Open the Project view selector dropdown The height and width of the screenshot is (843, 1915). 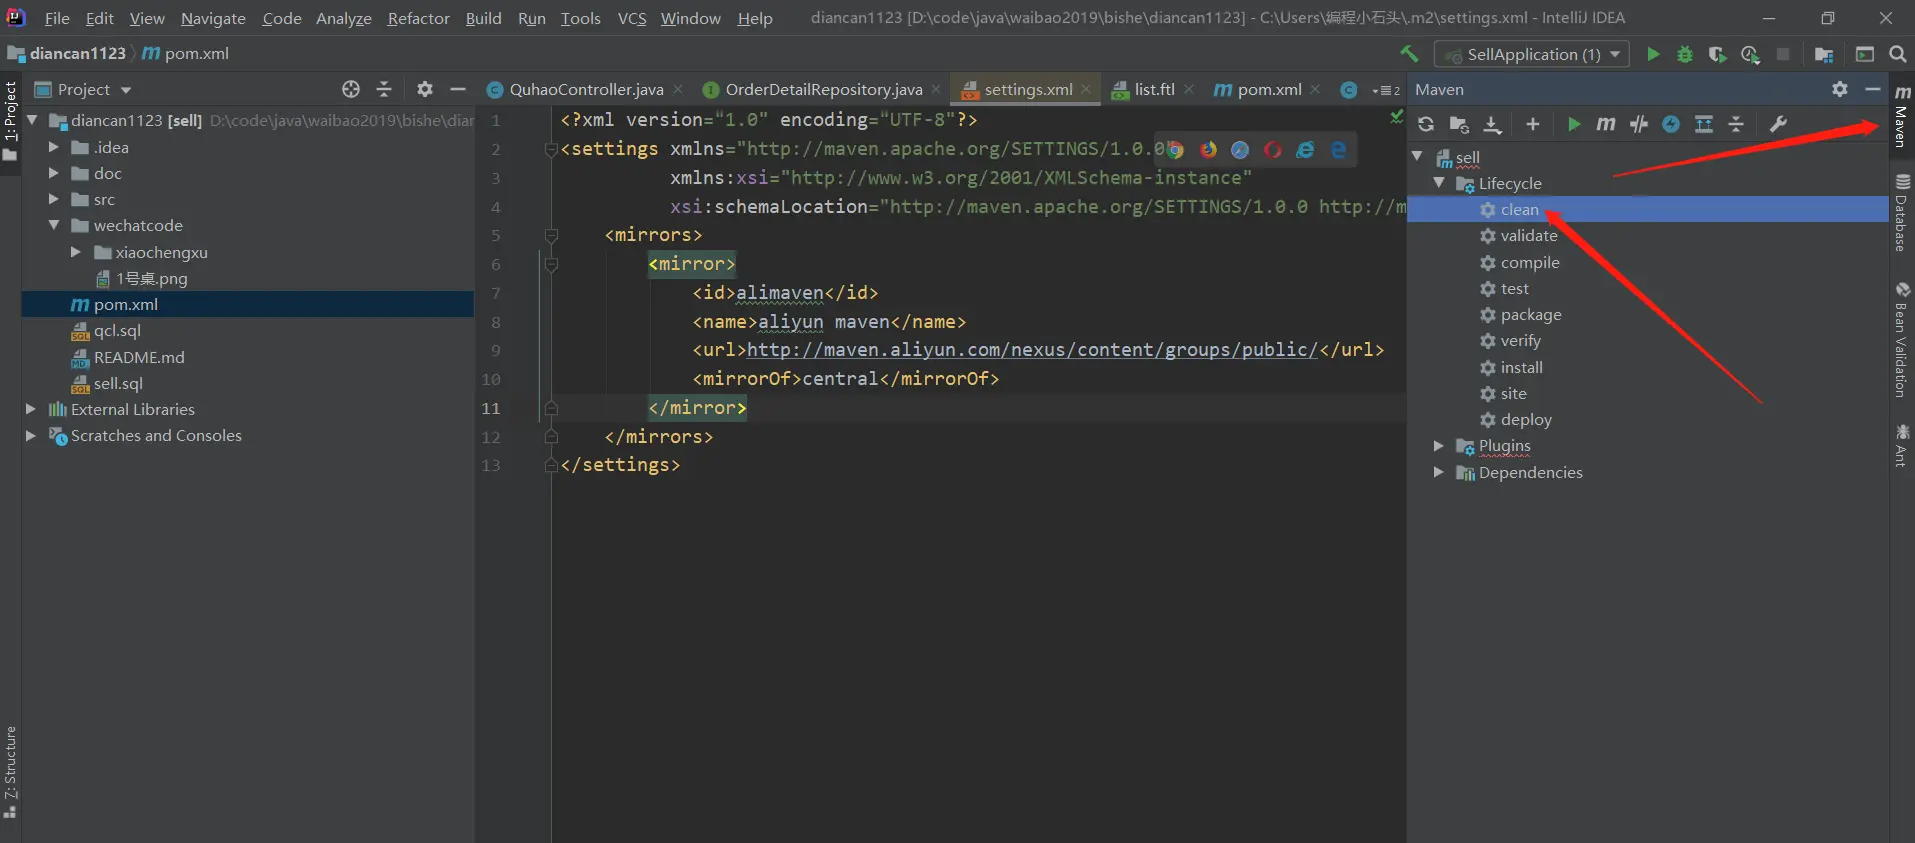tap(84, 89)
